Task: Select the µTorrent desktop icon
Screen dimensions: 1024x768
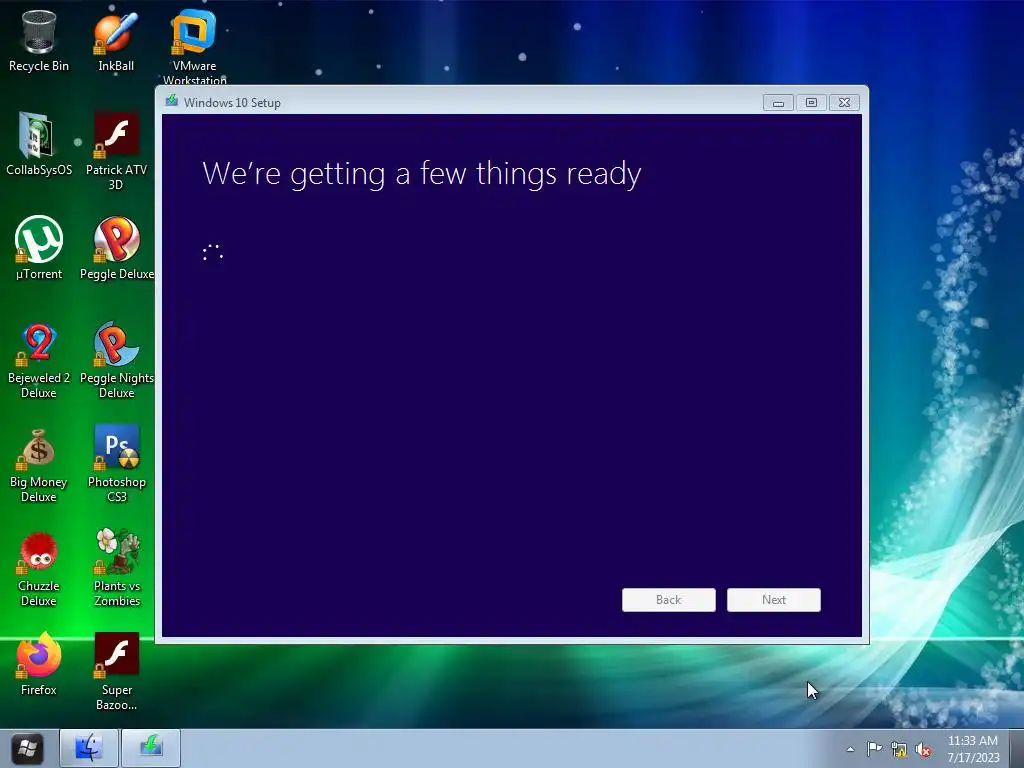Action: pos(39,248)
